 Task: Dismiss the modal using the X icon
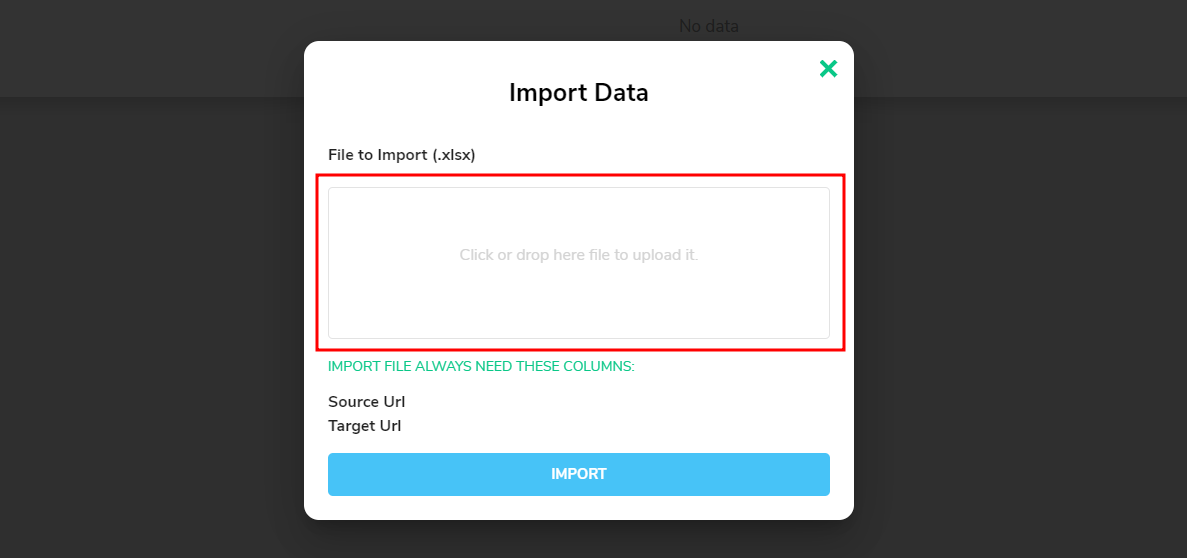(828, 69)
